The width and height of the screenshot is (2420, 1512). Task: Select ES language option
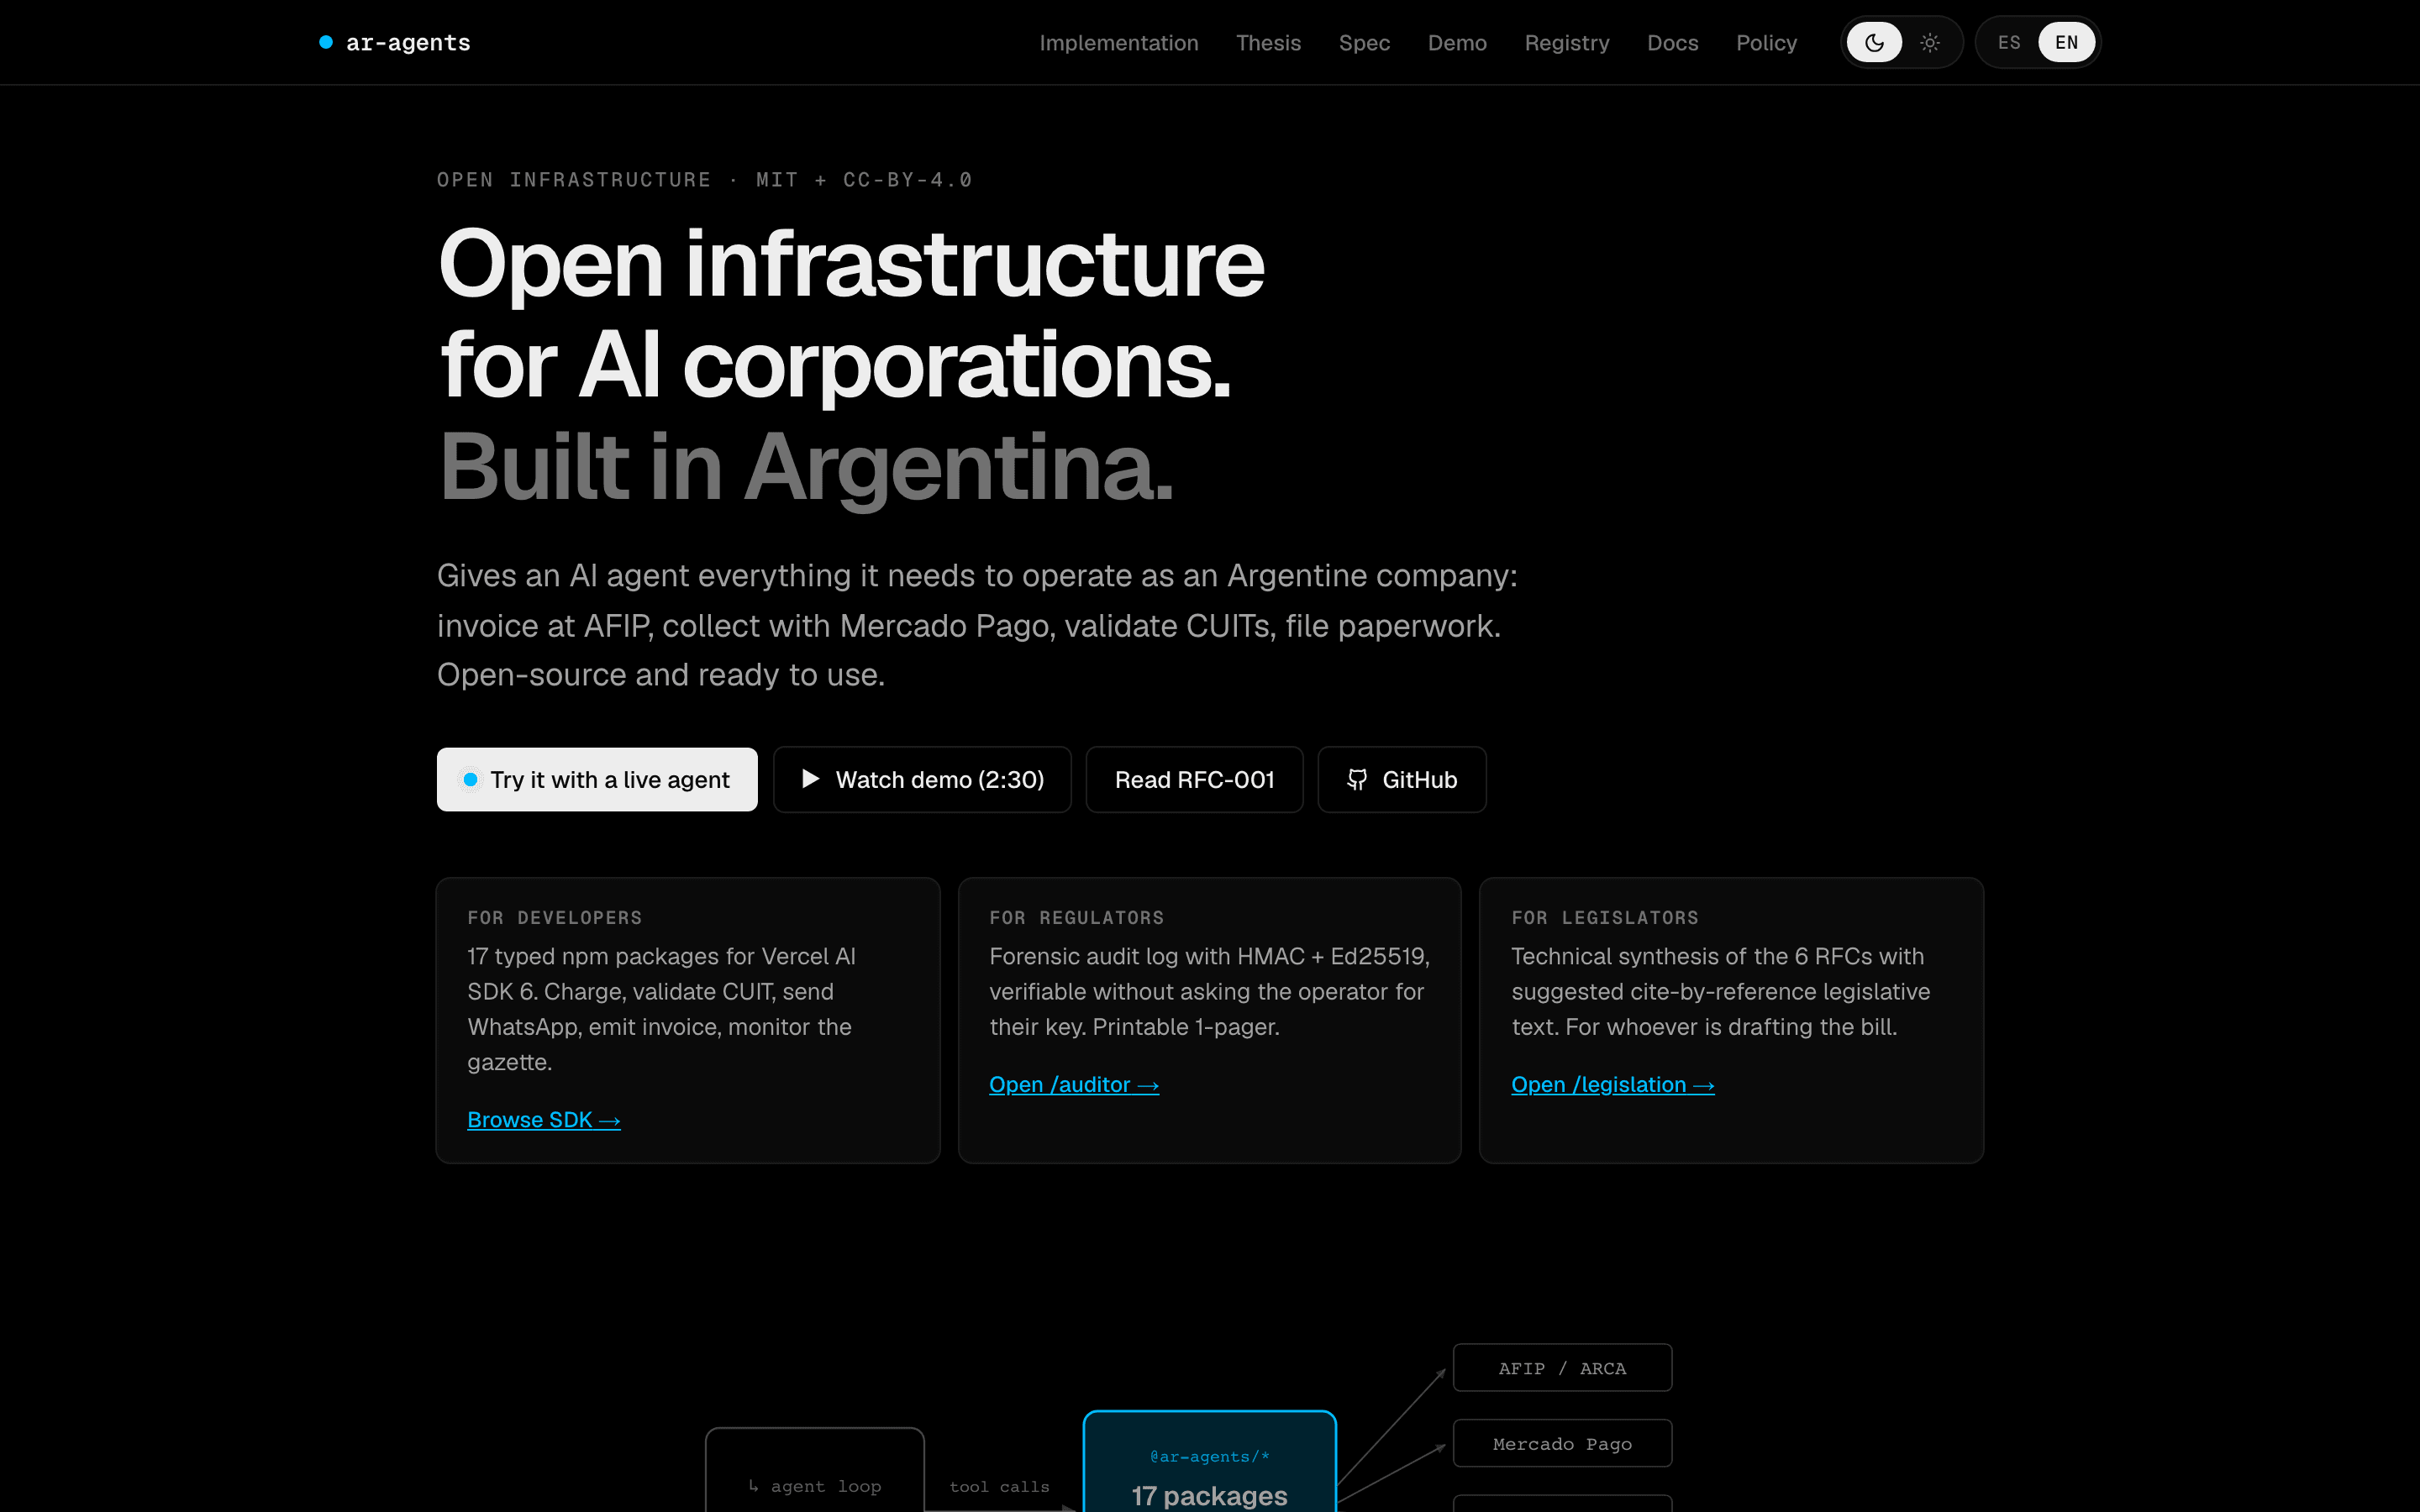tap(2009, 42)
